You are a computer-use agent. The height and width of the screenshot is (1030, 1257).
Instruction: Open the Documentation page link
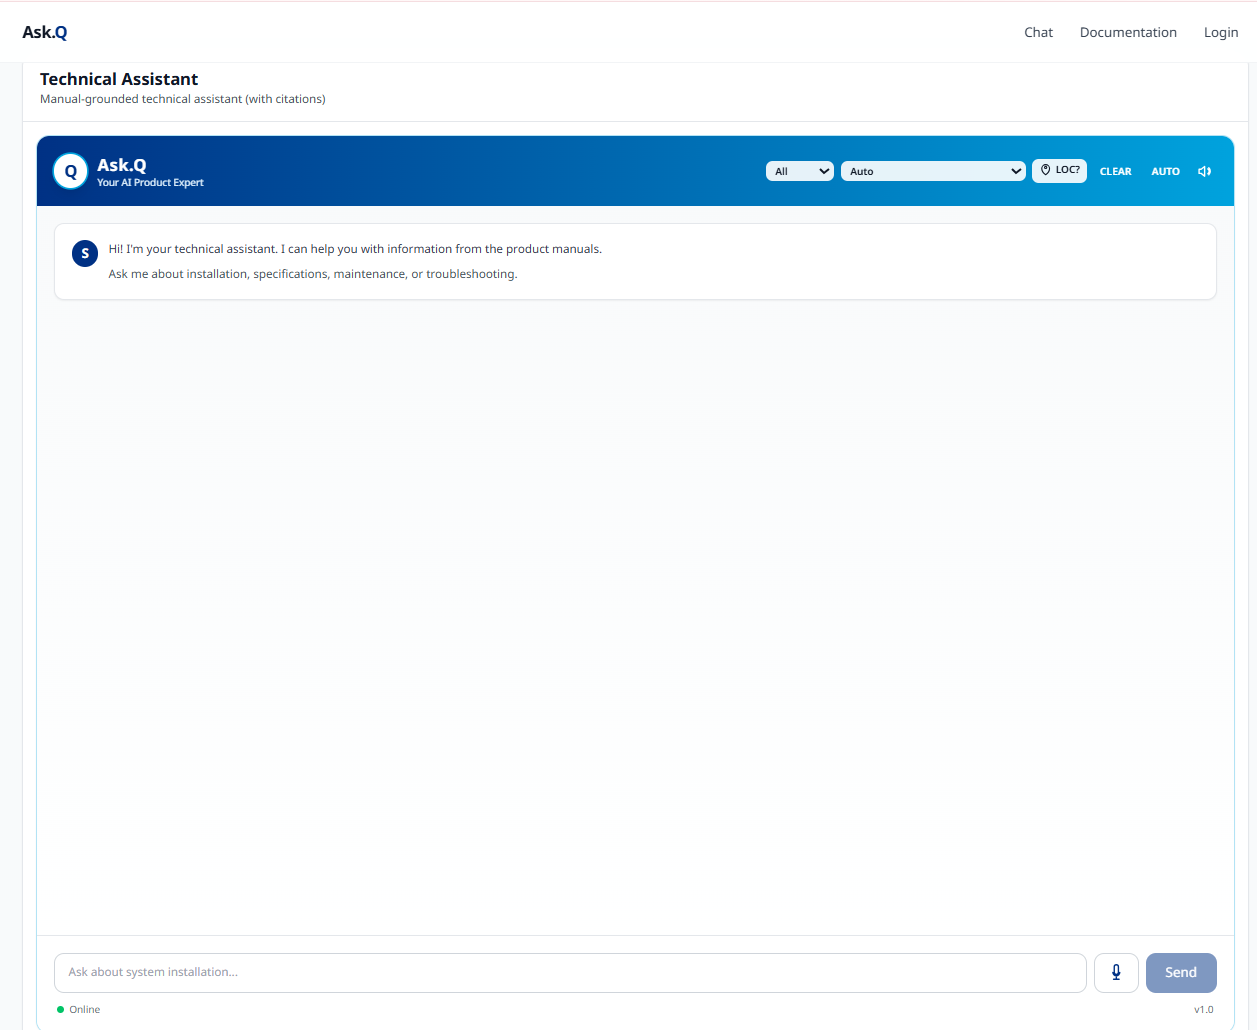pyautogui.click(x=1128, y=32)
